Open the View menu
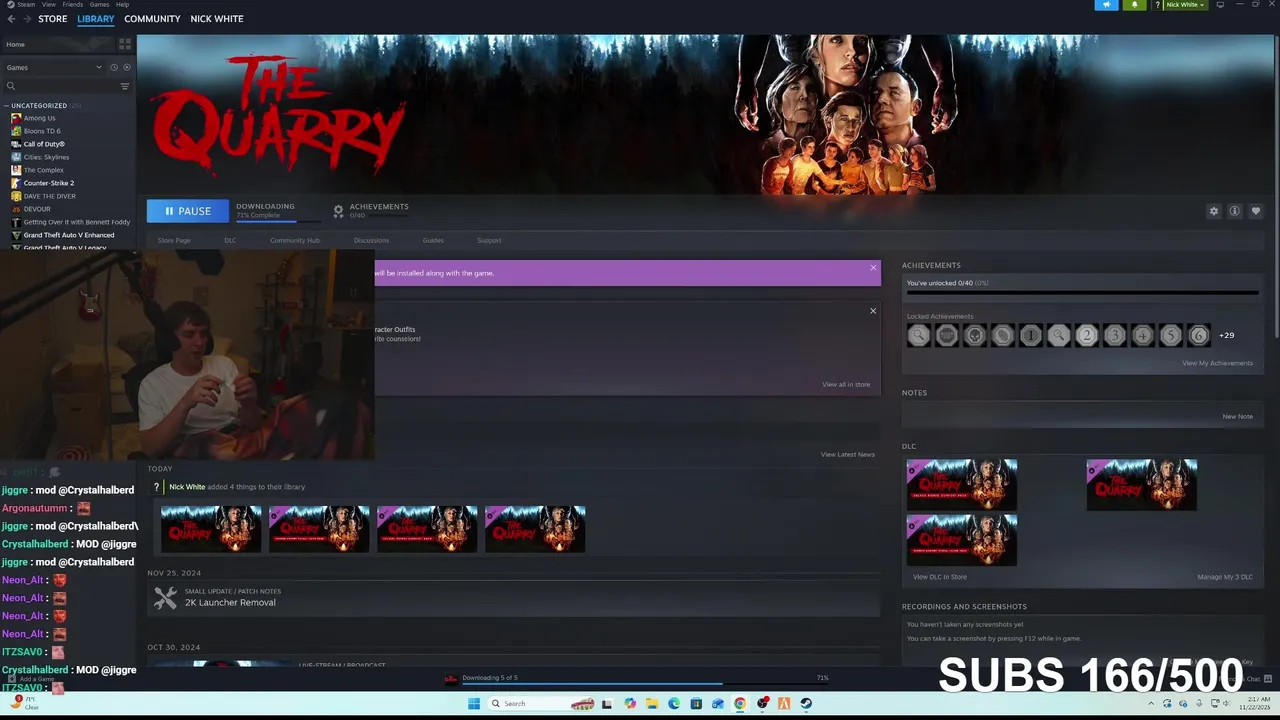1280x720 pixels. [x=49, y=4]
